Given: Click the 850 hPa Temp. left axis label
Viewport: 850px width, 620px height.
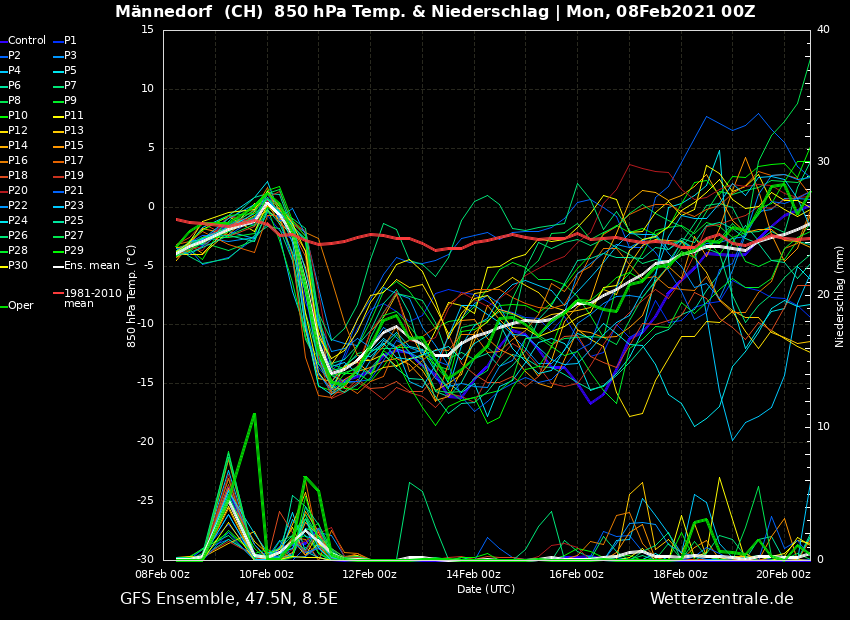Looking at the screenshot, I should click(x=132, y=296).
